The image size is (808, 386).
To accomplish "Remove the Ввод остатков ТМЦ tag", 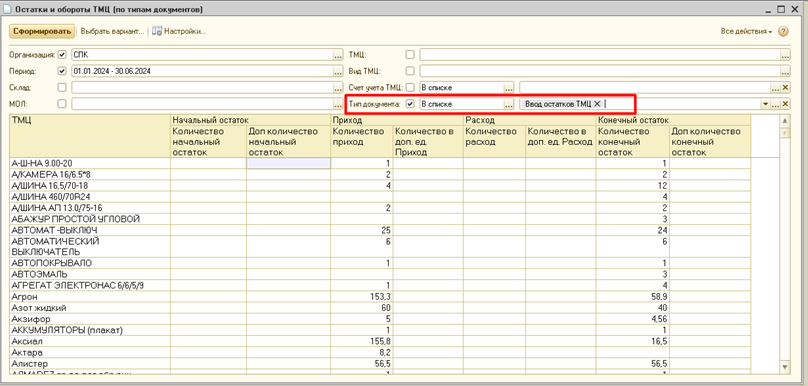I will tap(597, 104).
